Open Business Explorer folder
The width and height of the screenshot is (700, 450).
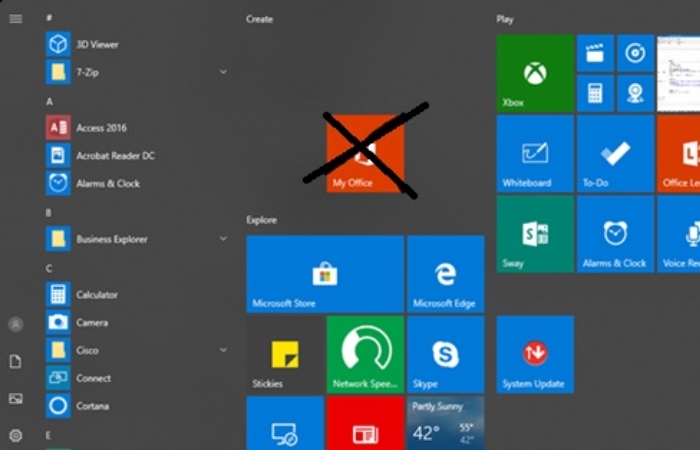136,239
